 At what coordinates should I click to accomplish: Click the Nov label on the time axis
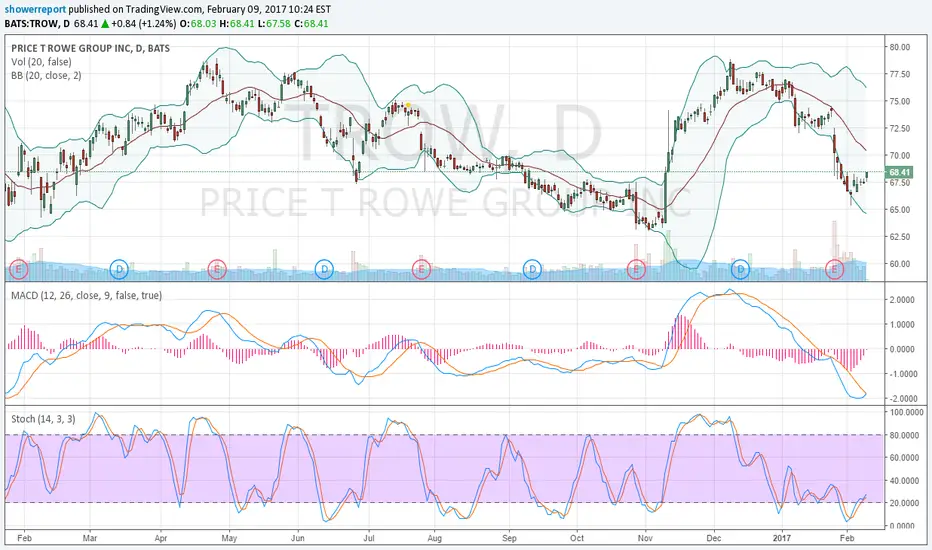[646, 538]
